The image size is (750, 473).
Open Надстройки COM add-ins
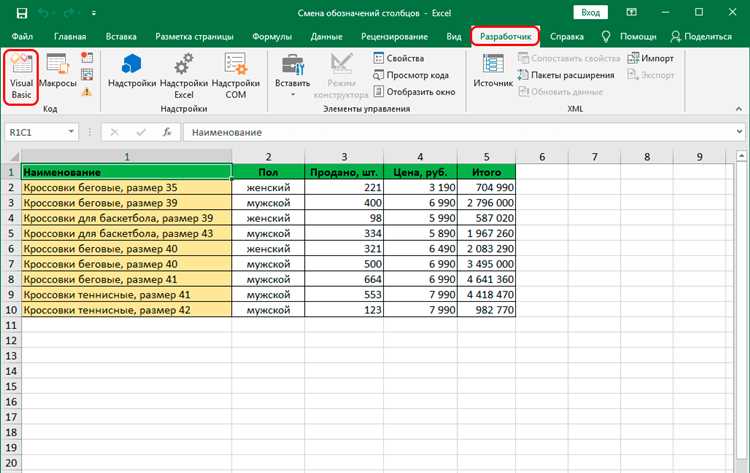235,77
